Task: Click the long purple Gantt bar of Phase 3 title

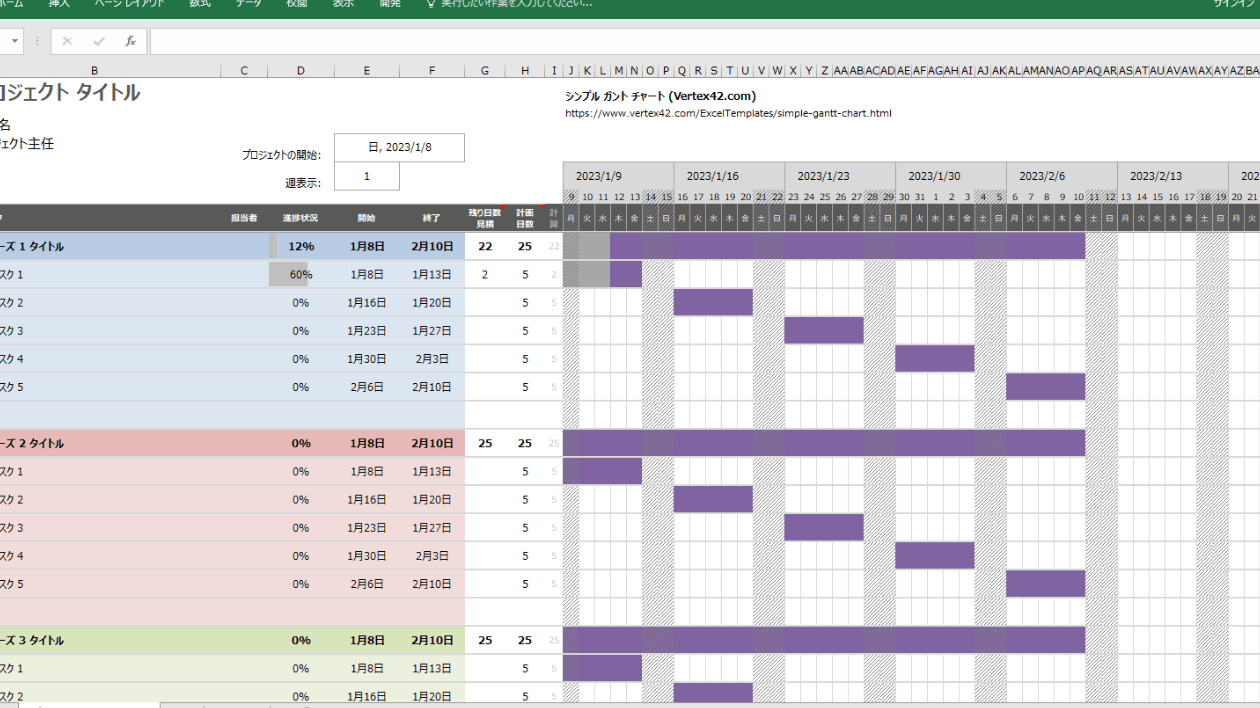Action: click(824, 640)
